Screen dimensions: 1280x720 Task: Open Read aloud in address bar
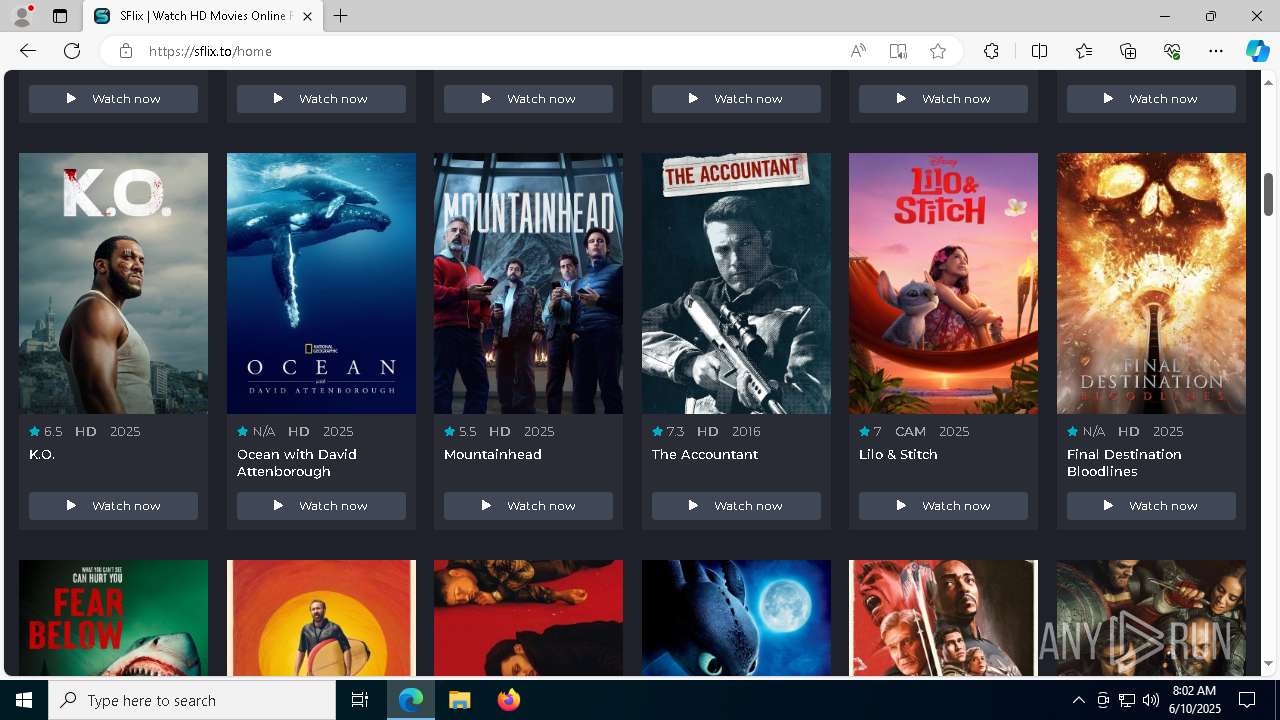pyautogui.click(x=858, y=51)
